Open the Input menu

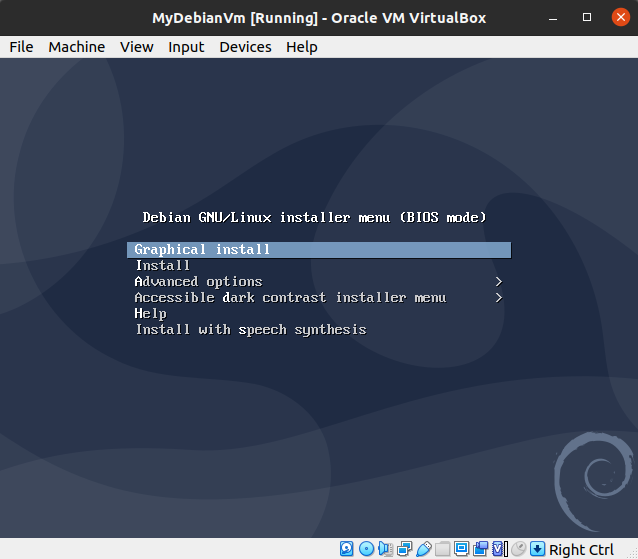(x=186, y=47)
